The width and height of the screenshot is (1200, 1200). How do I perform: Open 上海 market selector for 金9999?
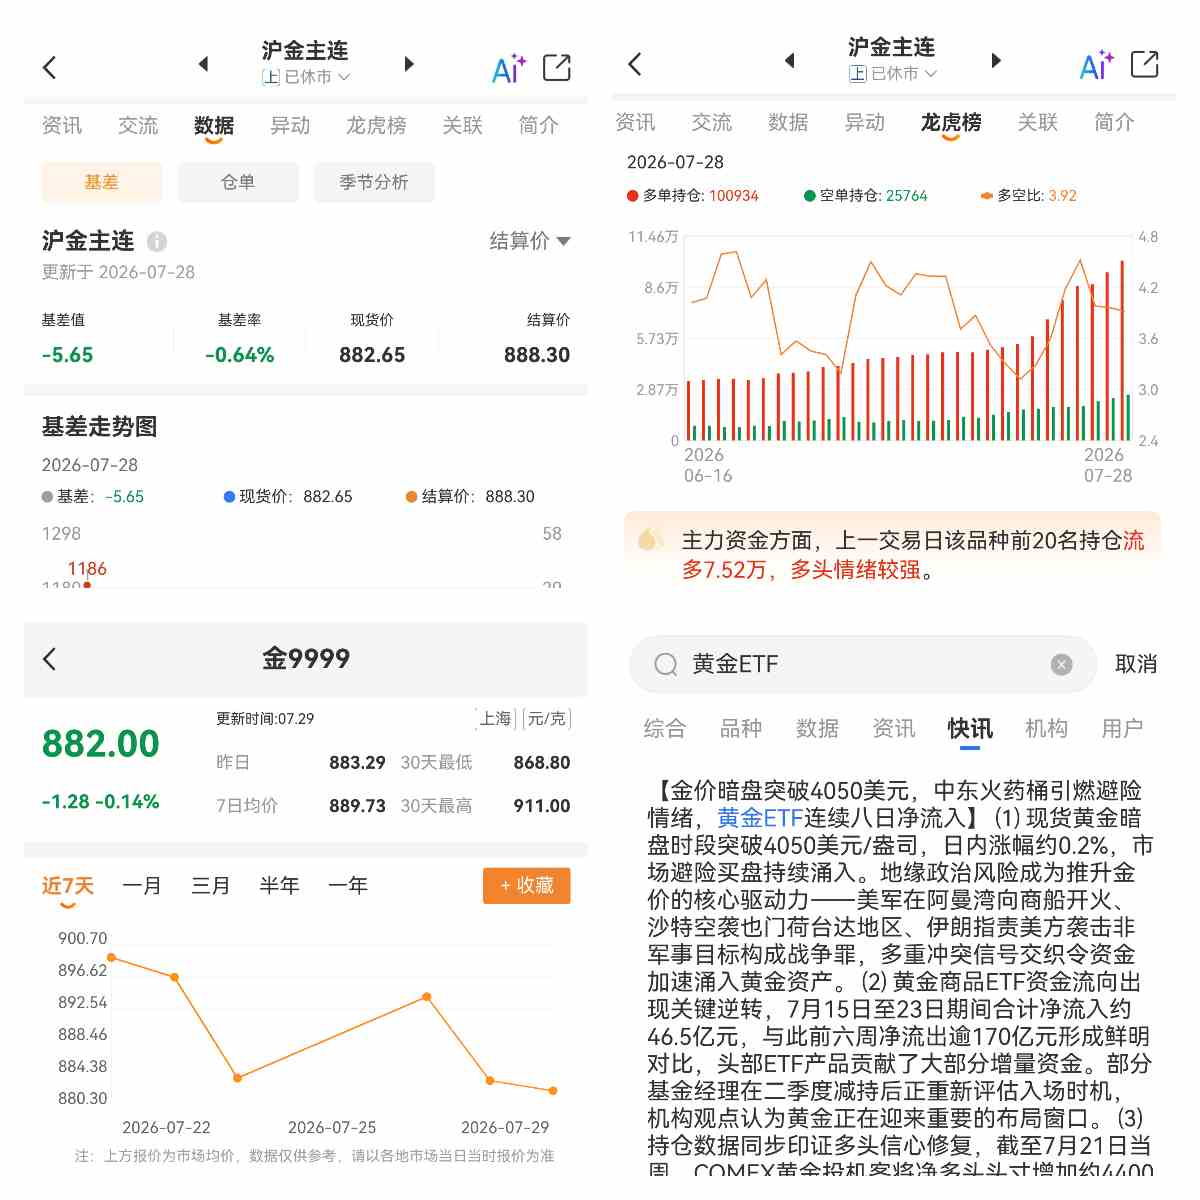tap(496, 718)
